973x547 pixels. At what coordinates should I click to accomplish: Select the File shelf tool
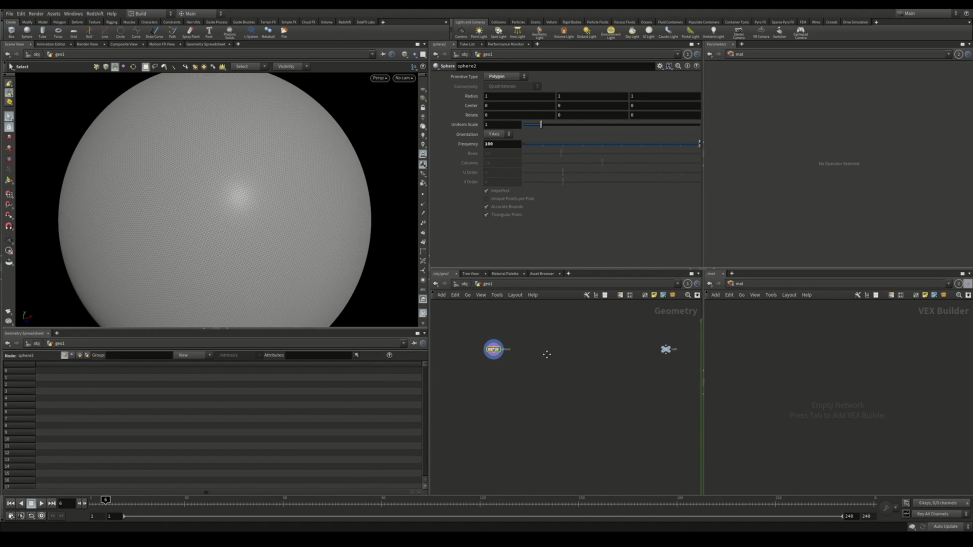pyautogui.click(x=284, y=32)
